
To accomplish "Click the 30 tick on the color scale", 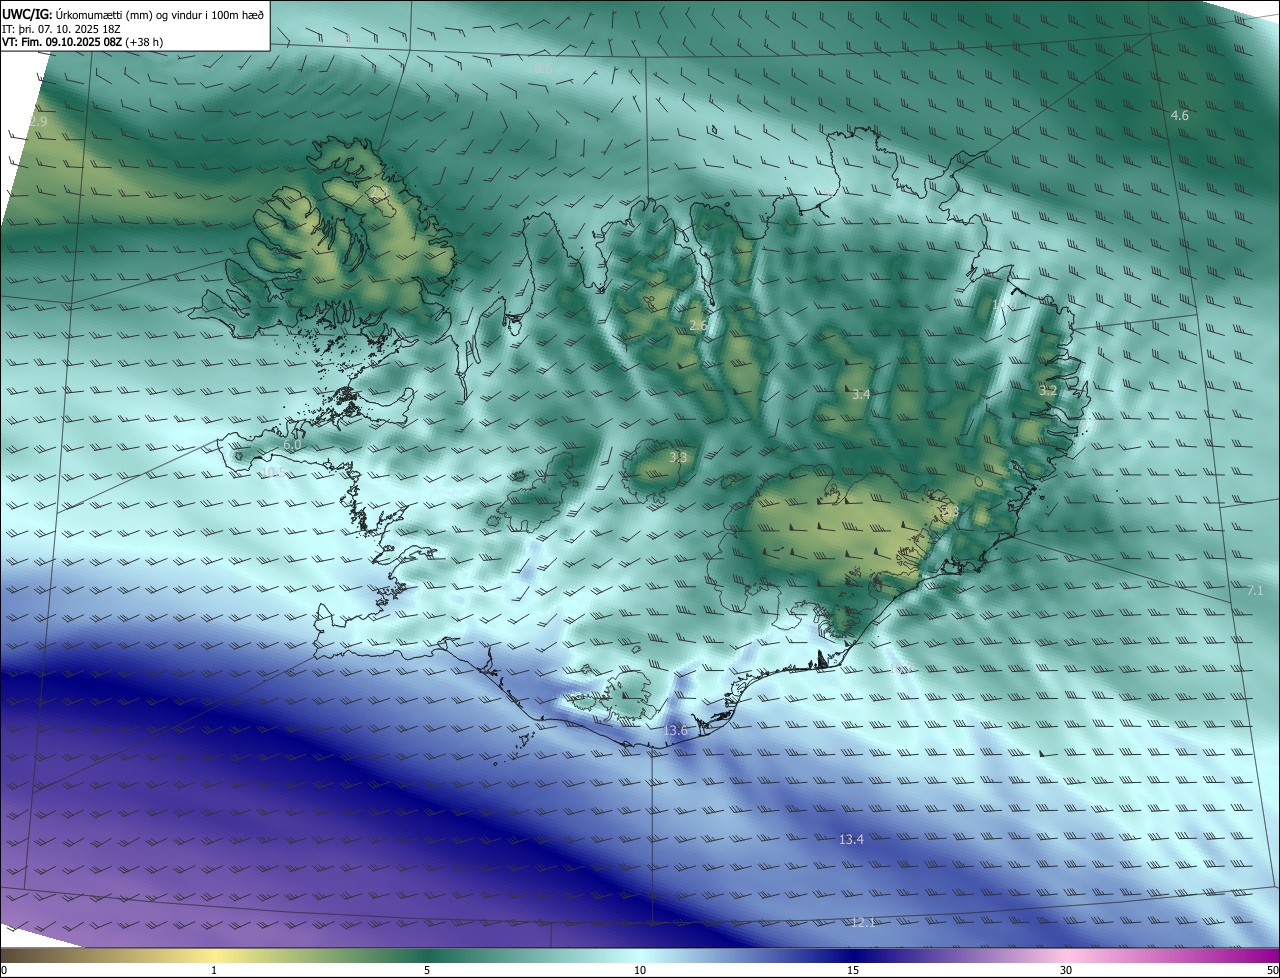I will point(1066,971).
